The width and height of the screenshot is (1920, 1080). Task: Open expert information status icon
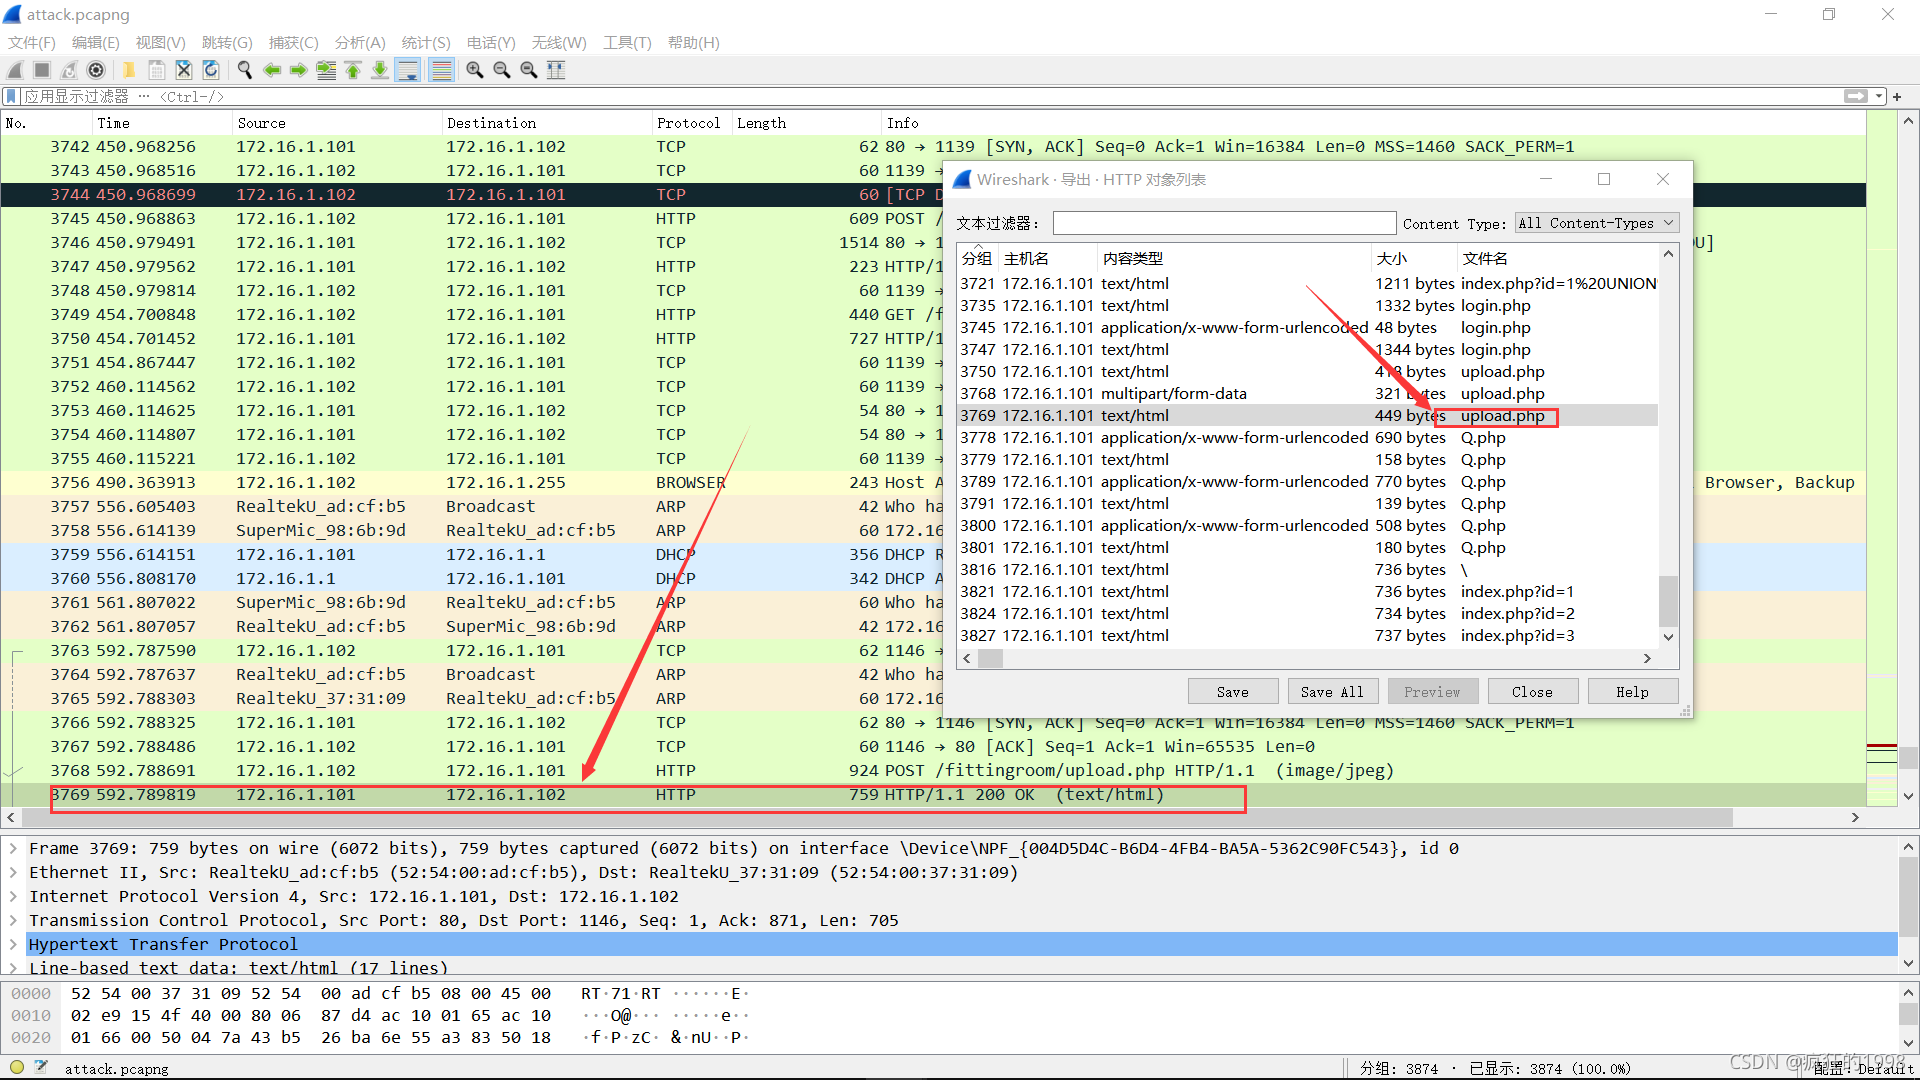17,1067
